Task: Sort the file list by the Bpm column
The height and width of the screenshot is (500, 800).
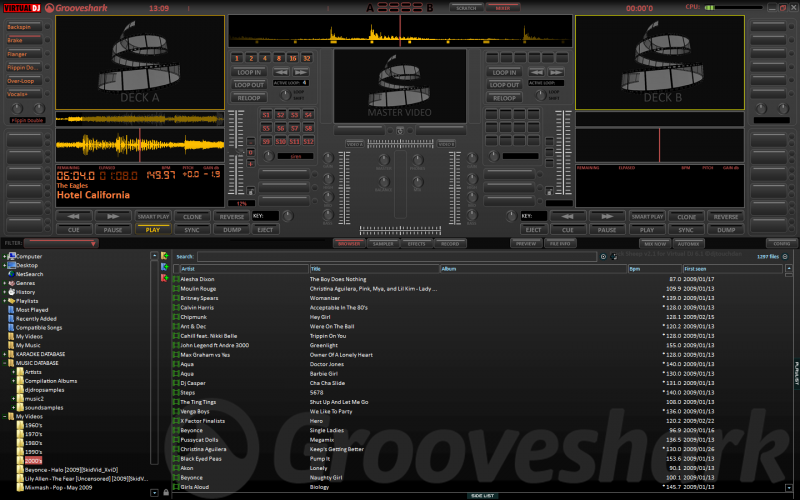Action: tap(655, 269)
